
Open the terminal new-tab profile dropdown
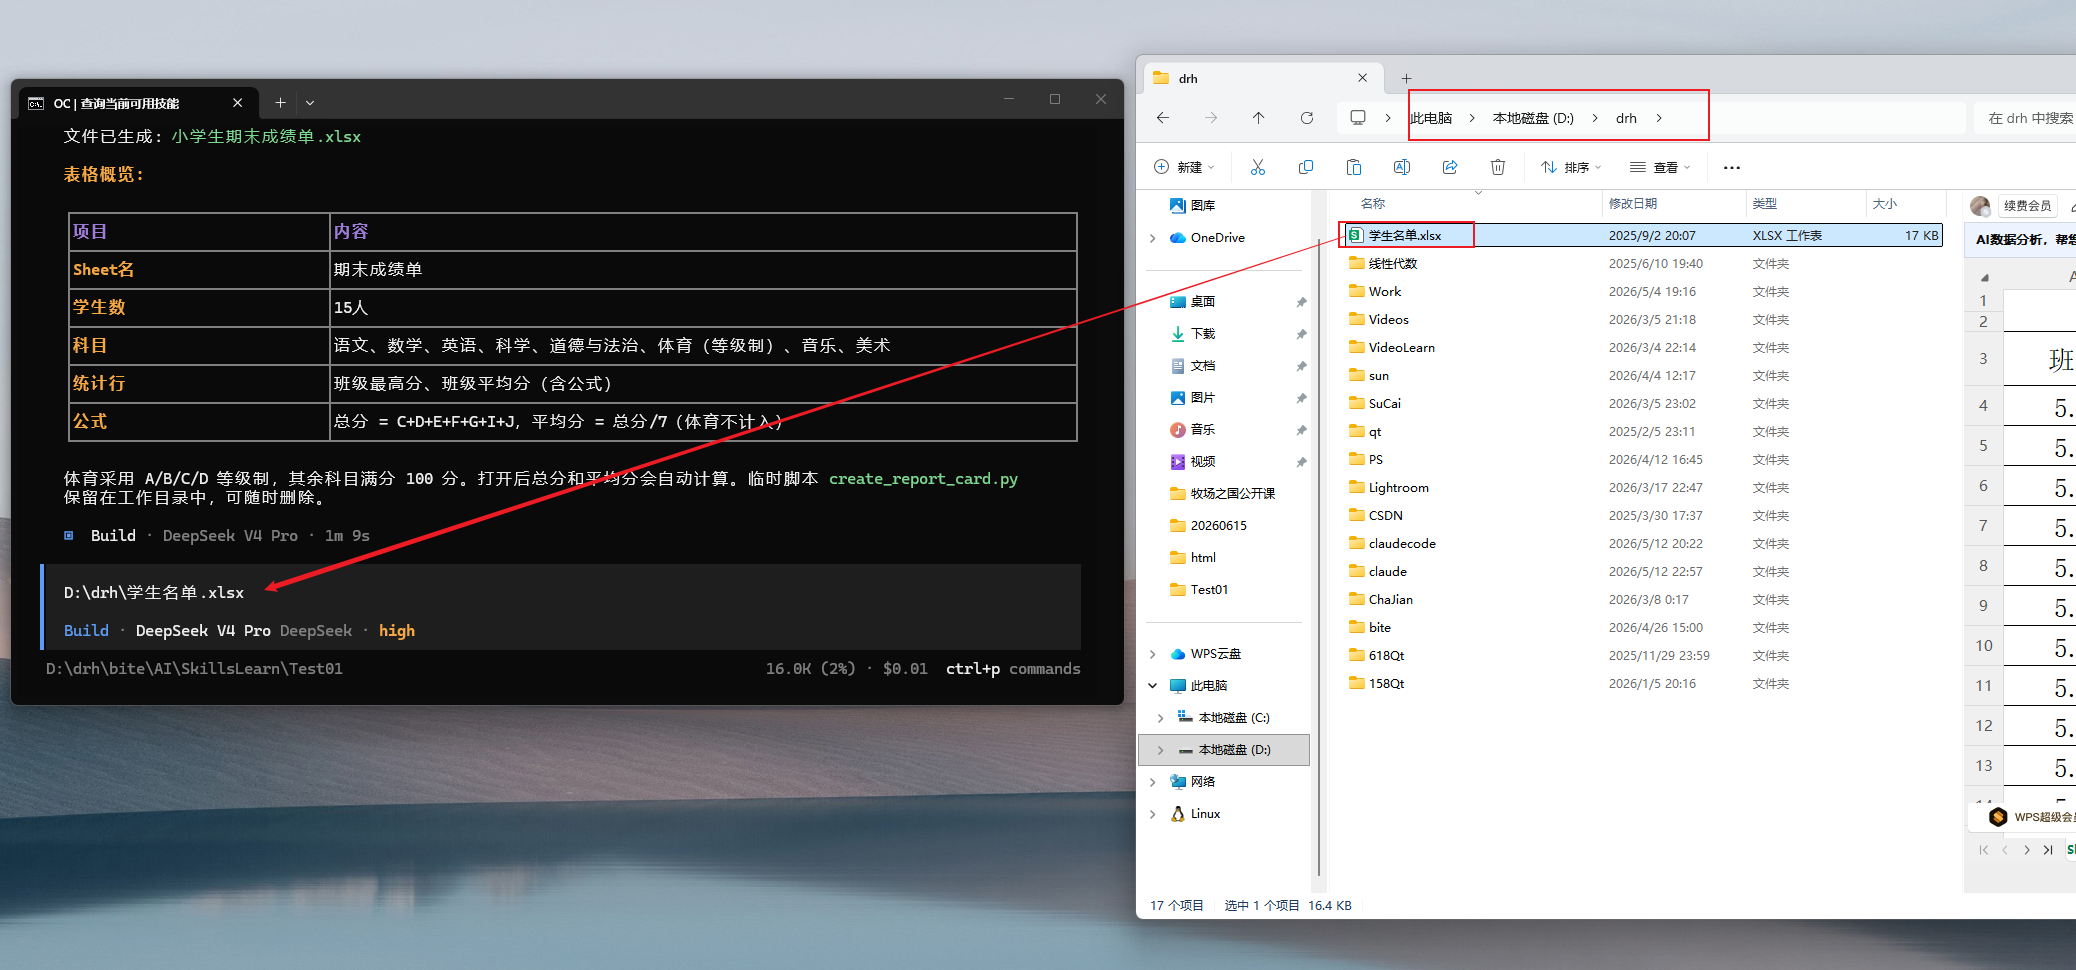pyautogui.click(x=310, y=103)
